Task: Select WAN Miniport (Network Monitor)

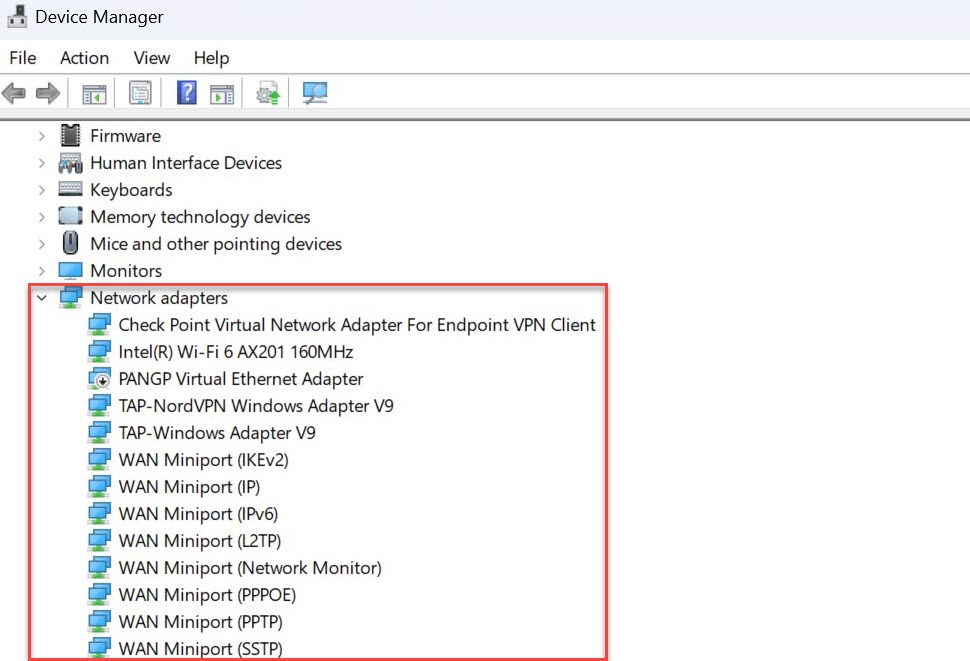Action: (250, 568)
